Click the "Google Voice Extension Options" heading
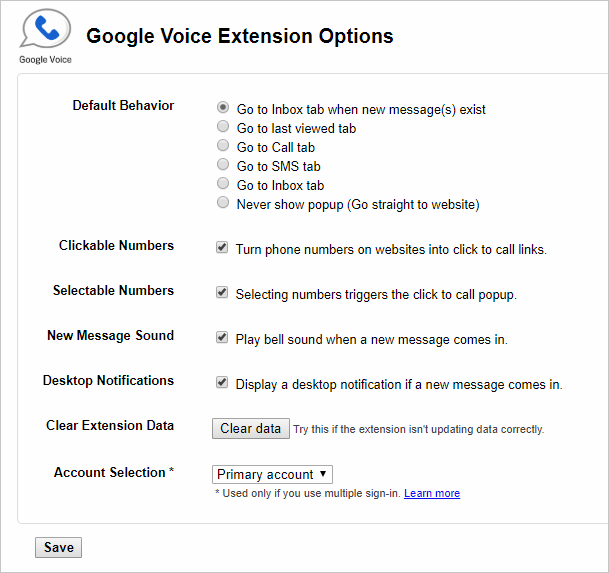The height and width of the screenshot is (573, 609). 240,37
